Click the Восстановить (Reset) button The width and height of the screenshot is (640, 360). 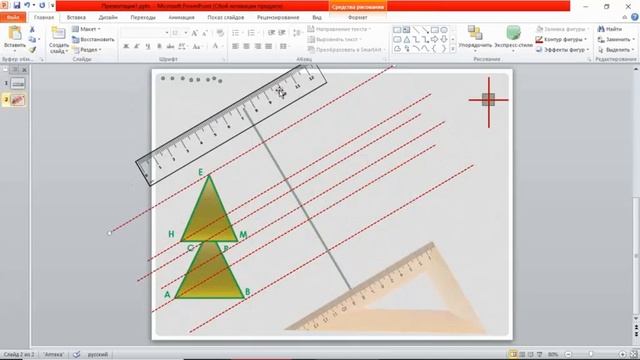(x=93, y=39)
